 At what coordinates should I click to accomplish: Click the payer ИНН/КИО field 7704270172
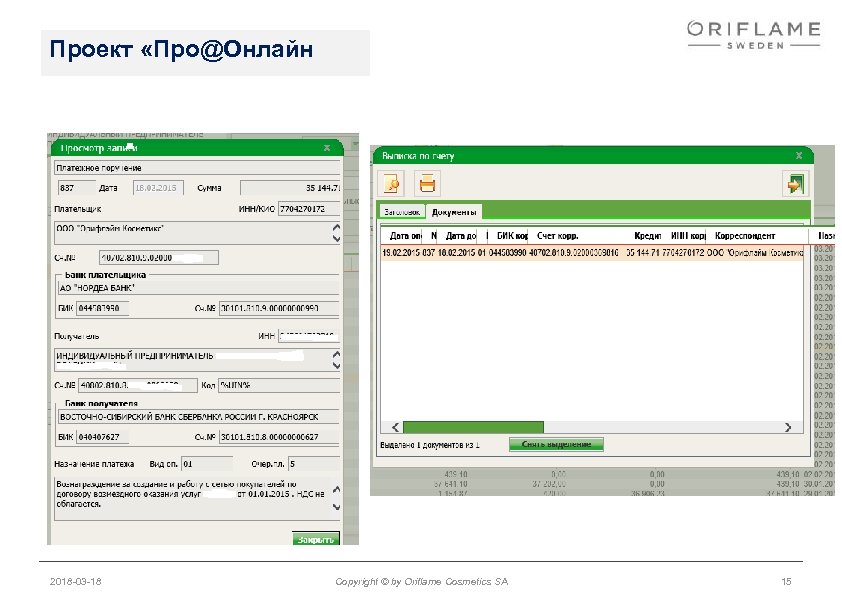309,209
